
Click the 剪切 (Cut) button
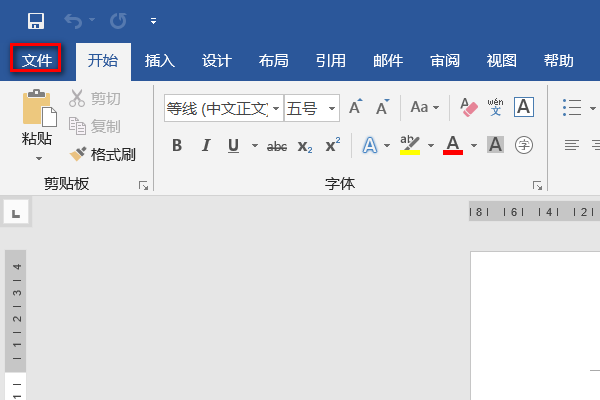95,98
